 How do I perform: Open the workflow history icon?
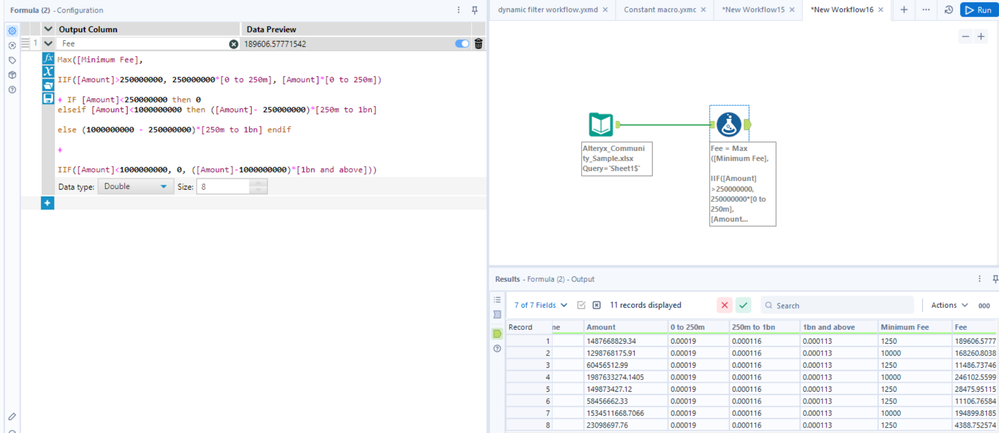coord(948,9)
